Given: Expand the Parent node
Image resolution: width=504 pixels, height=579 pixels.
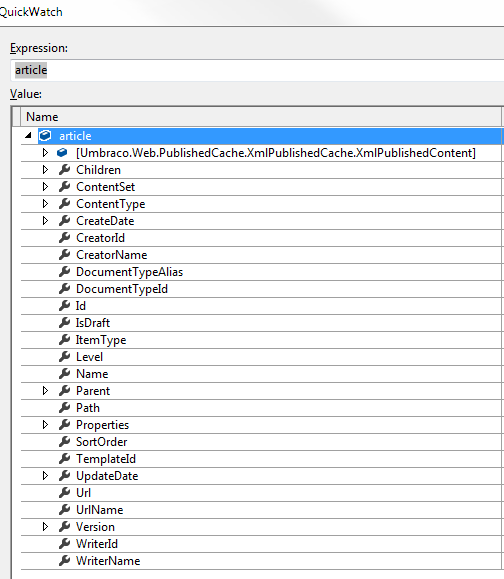Looking at the screenshot, I should click(x=45, y=391).
